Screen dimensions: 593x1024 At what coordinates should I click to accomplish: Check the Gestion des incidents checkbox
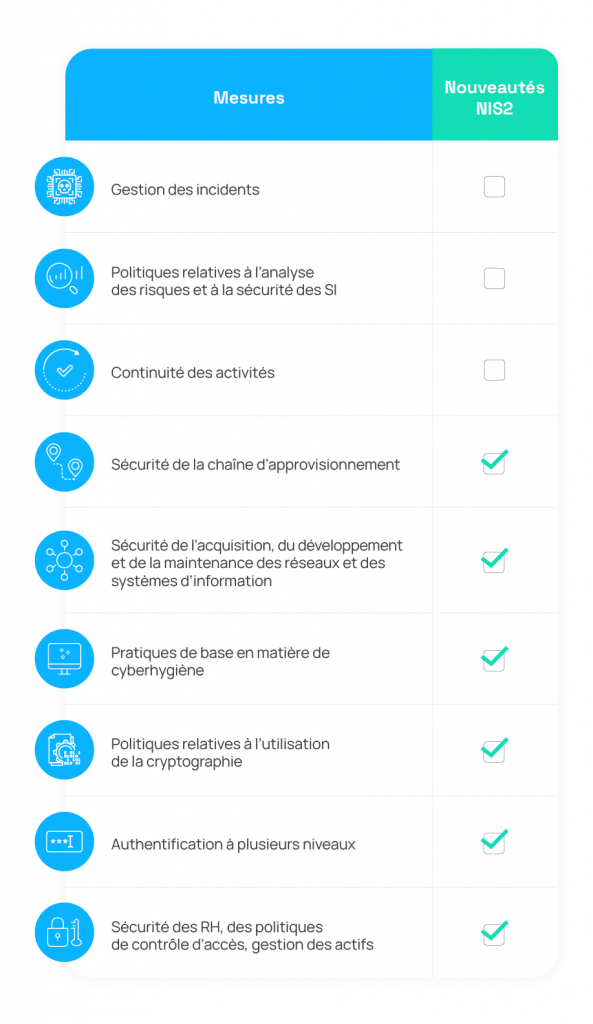(494, 187)
